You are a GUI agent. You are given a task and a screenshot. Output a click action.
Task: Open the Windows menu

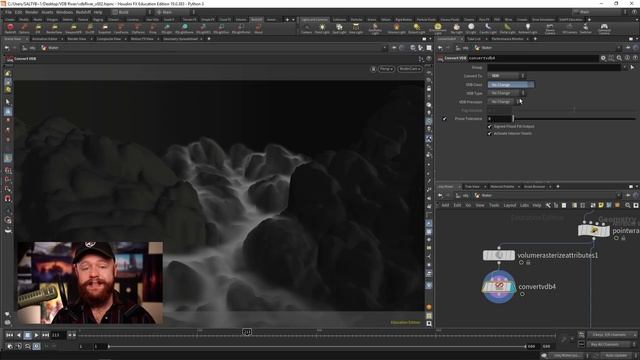tap(64, 12)
